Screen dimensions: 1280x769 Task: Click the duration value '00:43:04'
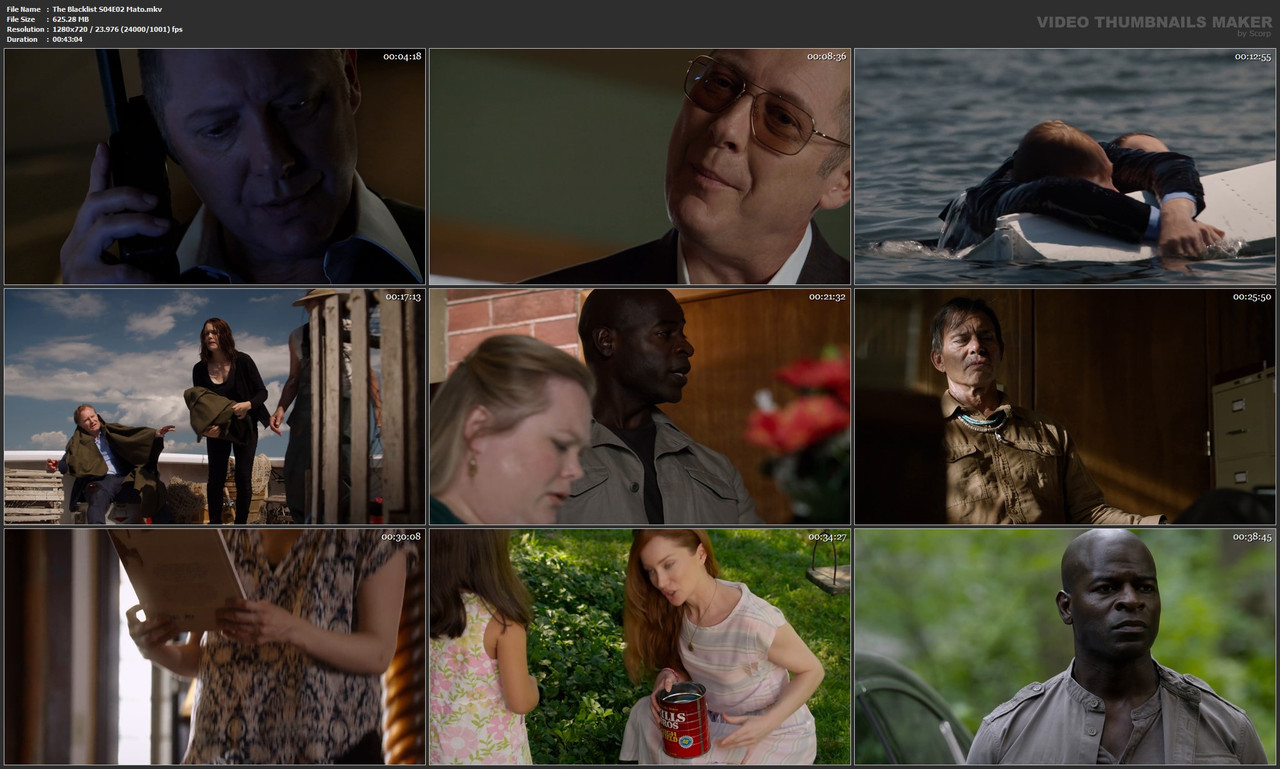[x=68, y=39]
